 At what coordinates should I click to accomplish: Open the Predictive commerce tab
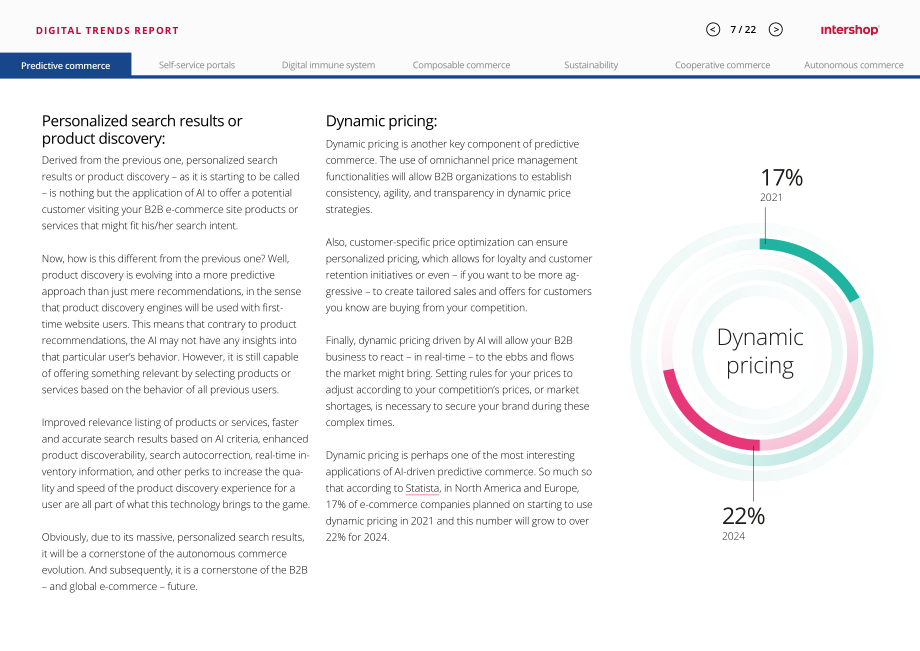coord(66,65)
